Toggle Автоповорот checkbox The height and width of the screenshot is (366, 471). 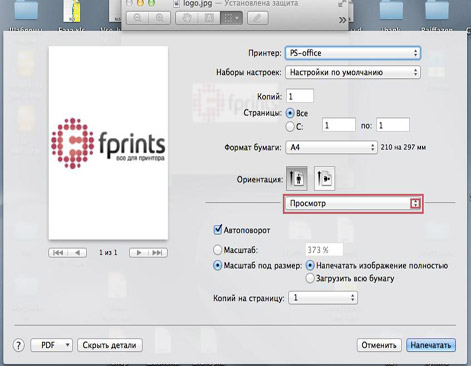point(217,230)
